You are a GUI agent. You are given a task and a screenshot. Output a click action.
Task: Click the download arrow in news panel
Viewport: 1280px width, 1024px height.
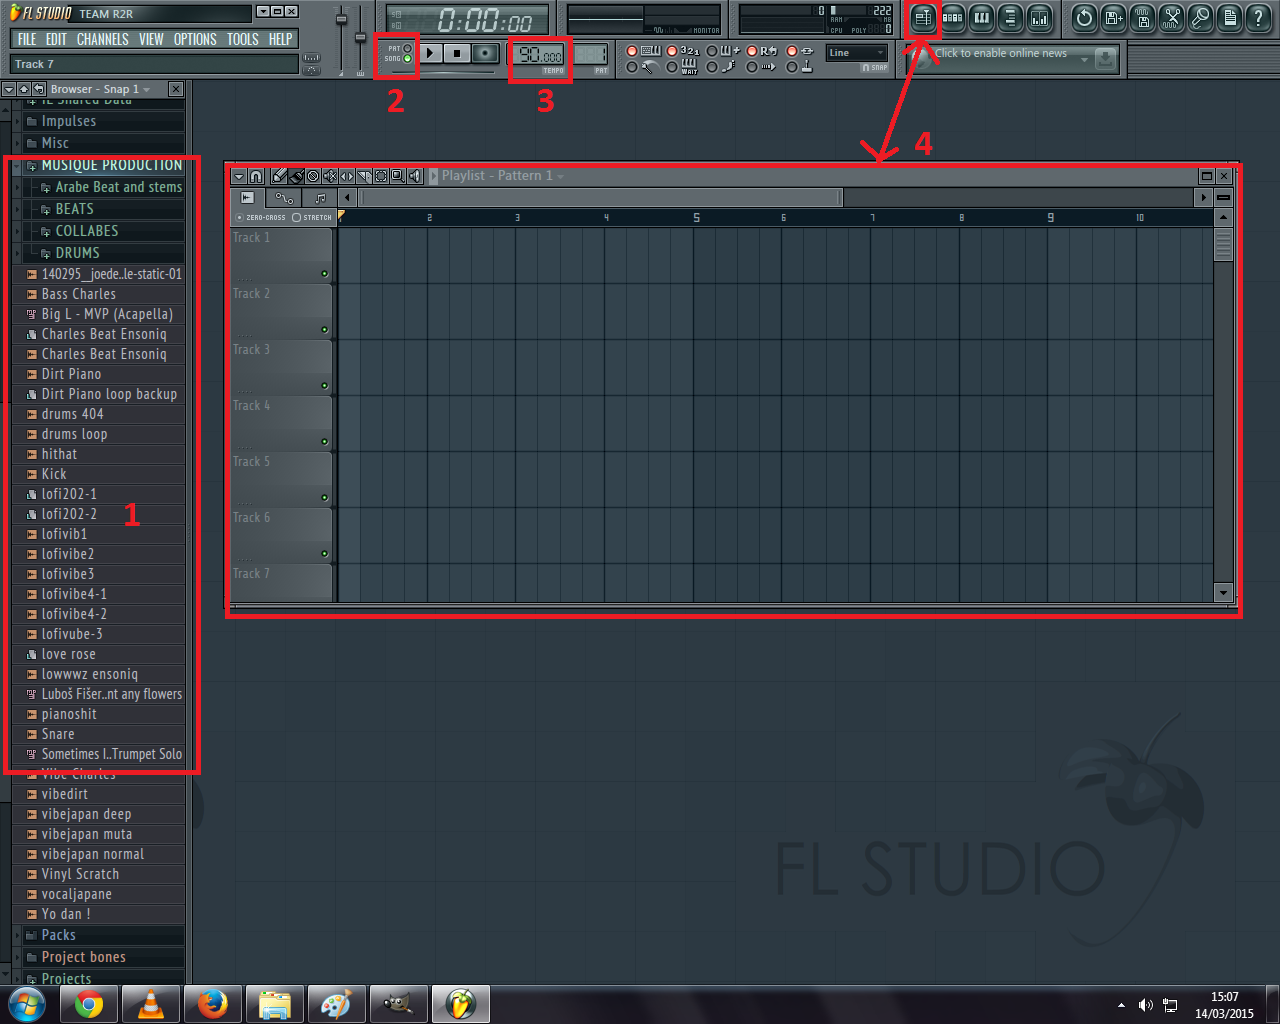(1105, 59)
